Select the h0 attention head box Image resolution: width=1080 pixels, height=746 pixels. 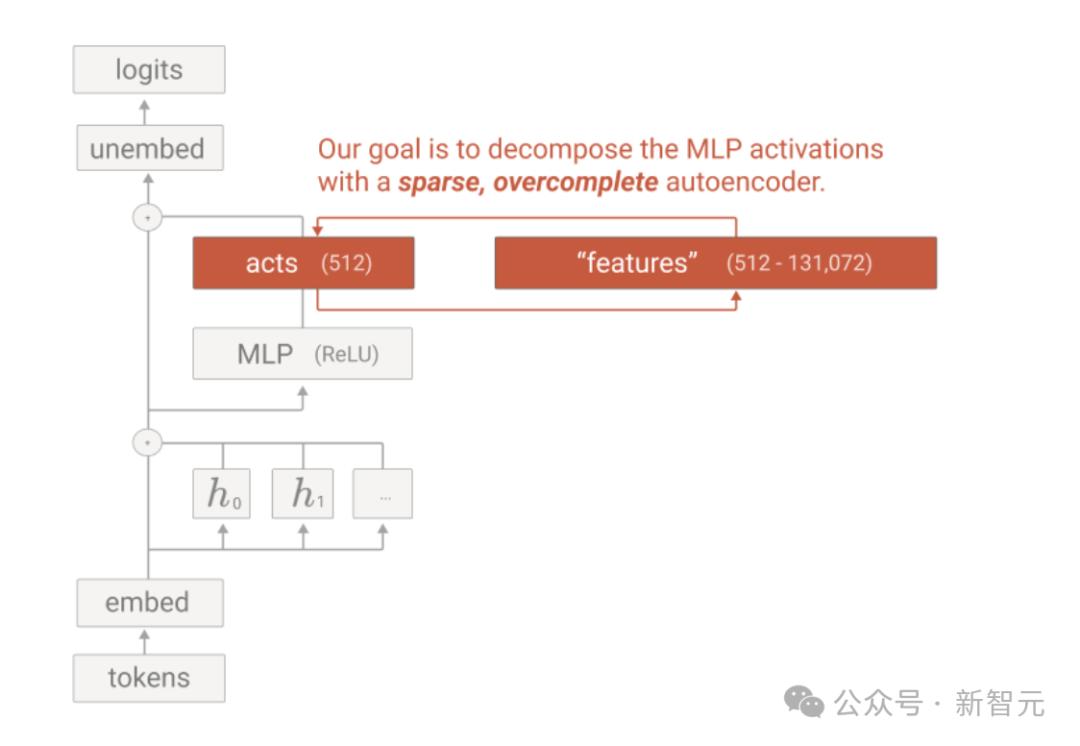click(x=222, y=494)
